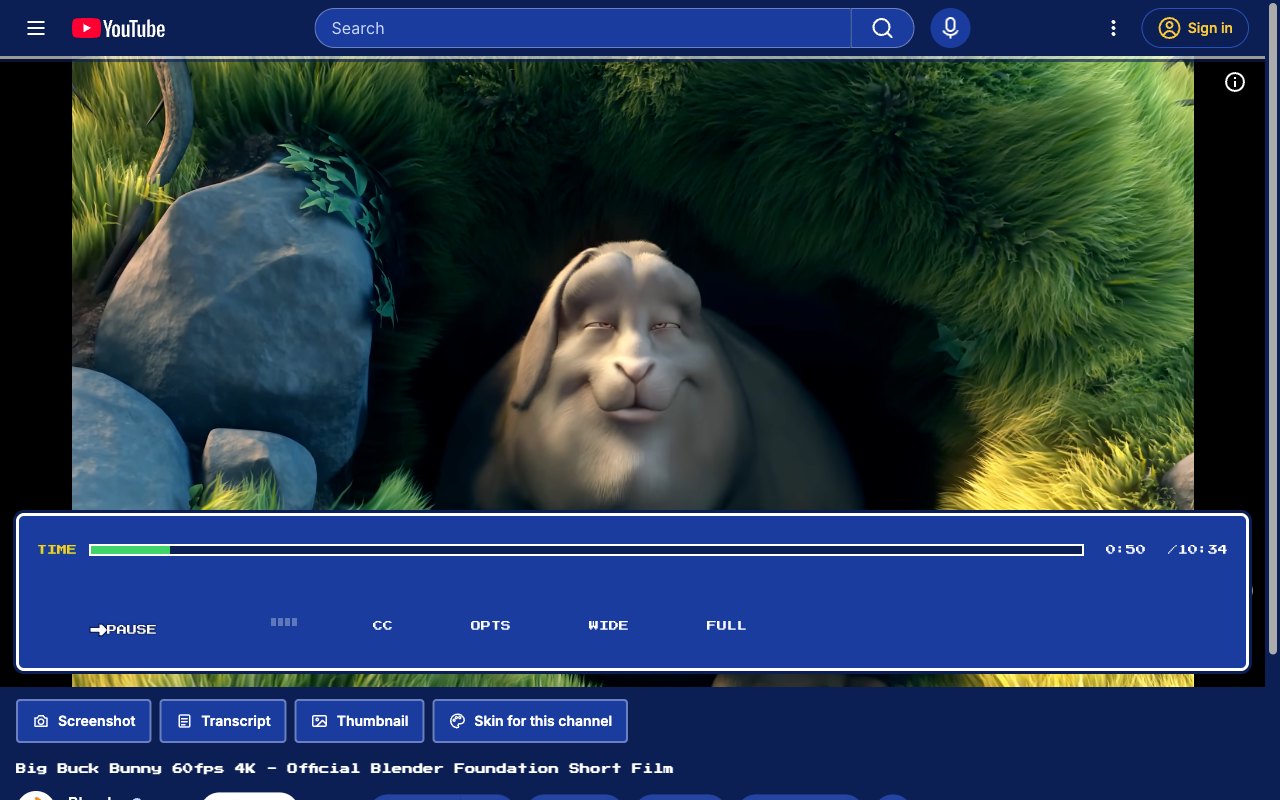Download the video Thumbnail
This screenshot has height=800, width=1280.
click(x=359, y=721)
